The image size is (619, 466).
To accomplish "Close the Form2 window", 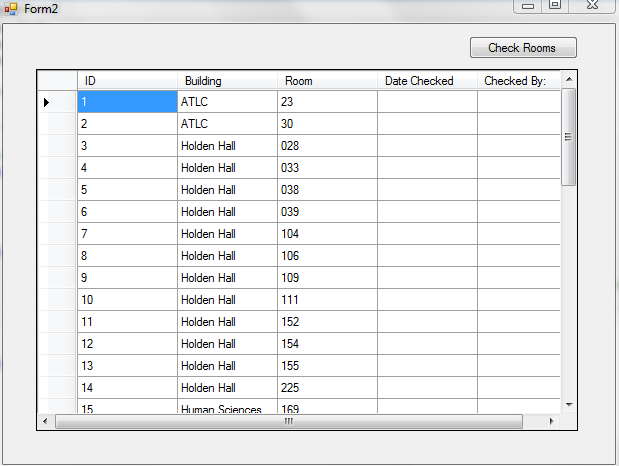I will [592, 5].
